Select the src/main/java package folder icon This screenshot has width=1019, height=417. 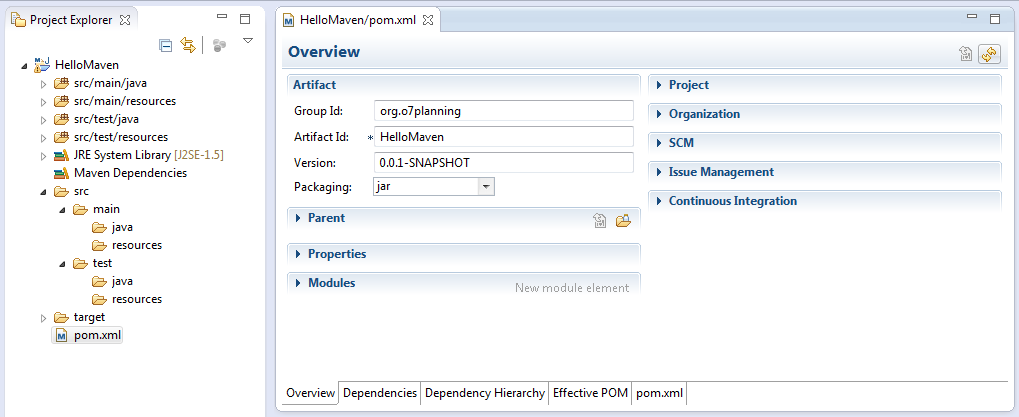(61, 83)
